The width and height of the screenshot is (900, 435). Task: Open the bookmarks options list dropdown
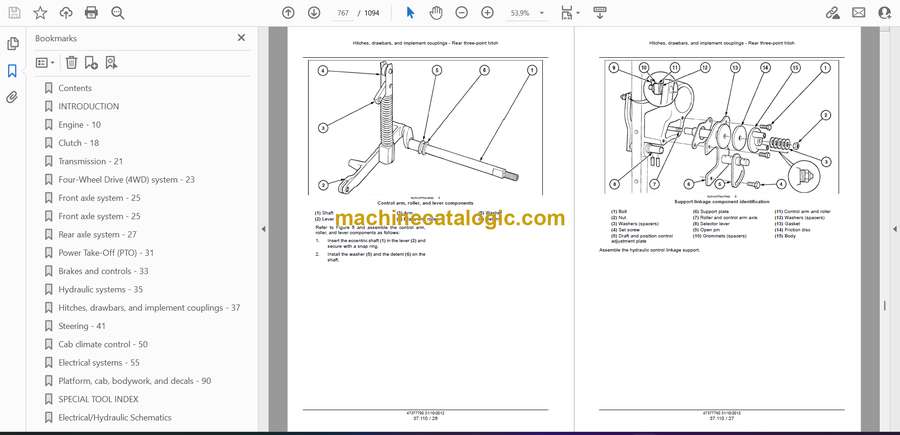[x=45, y=63]
